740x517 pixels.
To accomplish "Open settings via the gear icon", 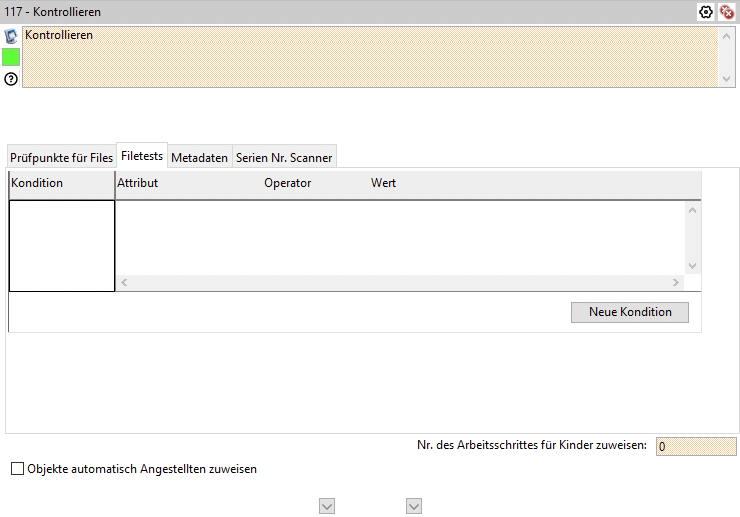I will click(705, 13).
